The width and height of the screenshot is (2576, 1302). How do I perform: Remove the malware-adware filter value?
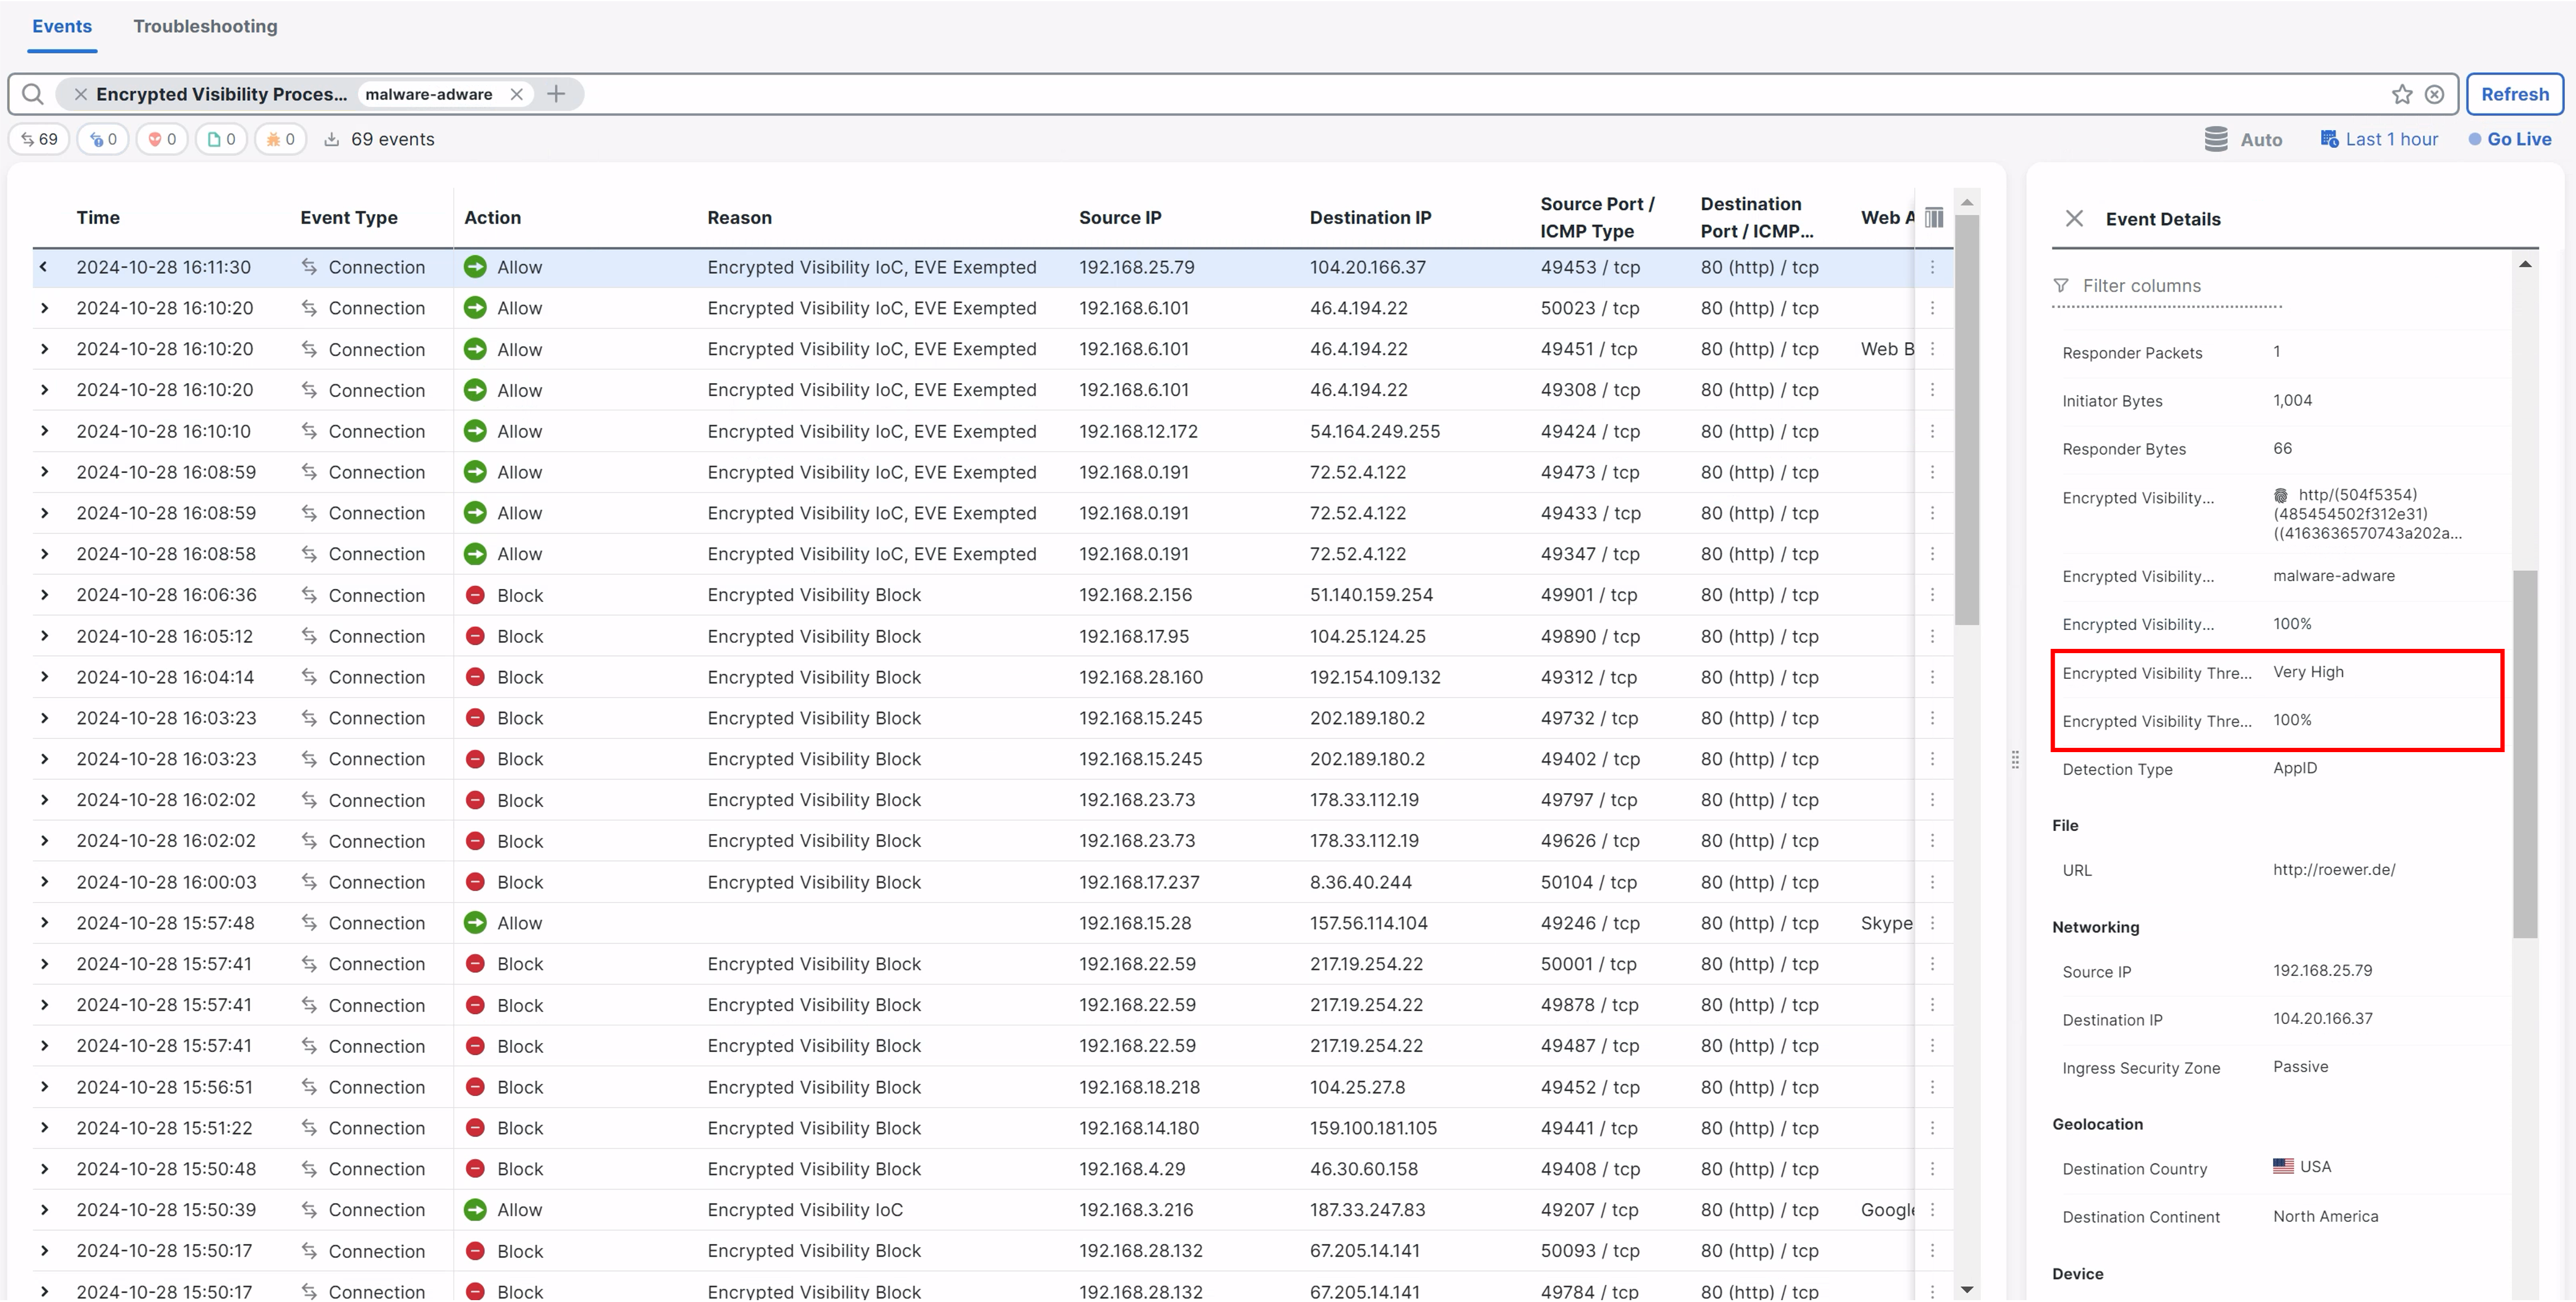coord(516,94)
